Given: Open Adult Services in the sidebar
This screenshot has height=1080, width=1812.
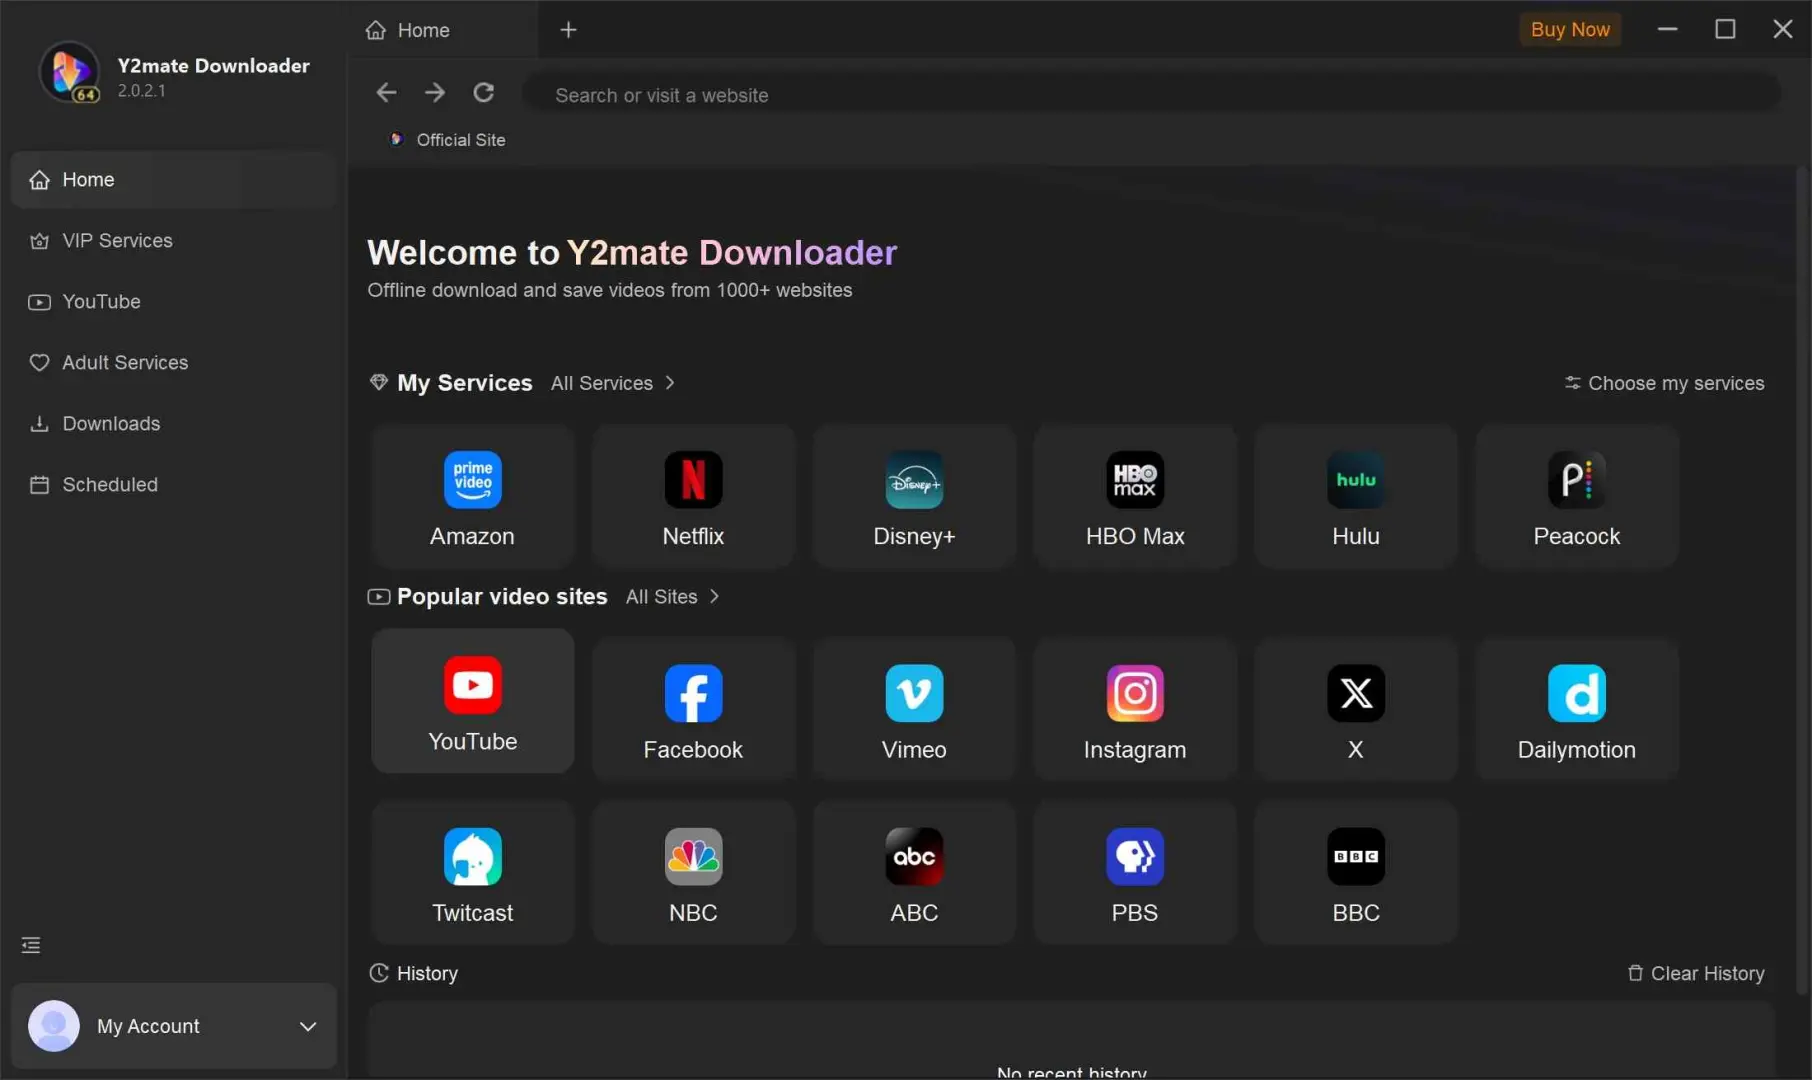Looking at the screenshot, I should coord(174,363).
